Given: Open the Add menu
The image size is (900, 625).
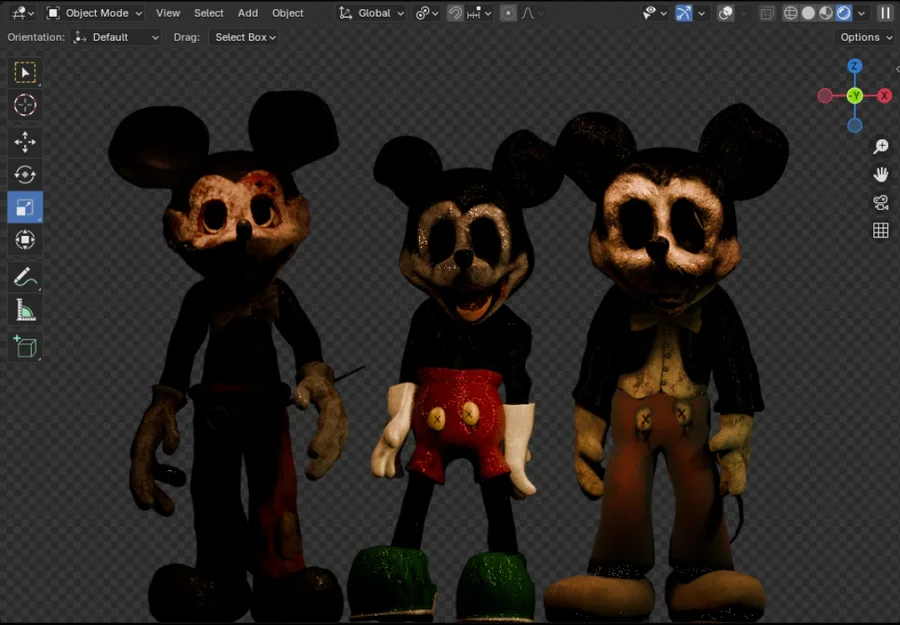Looking at the screenshot, I should point(248,13).
